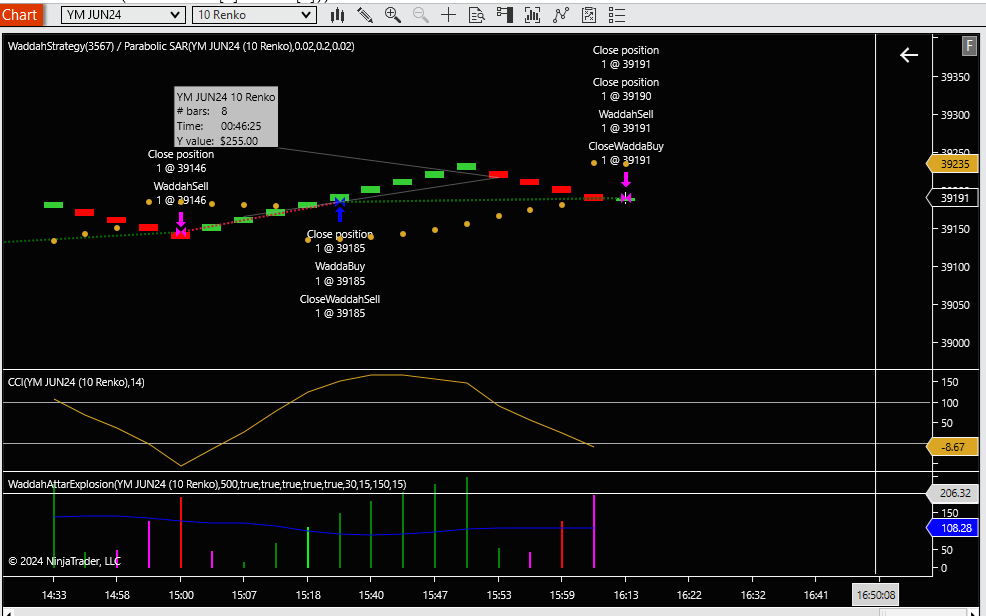Click the white left arrow on chart
The width and height of the screenshot is (986, 616).
click(x=908, y=56)
